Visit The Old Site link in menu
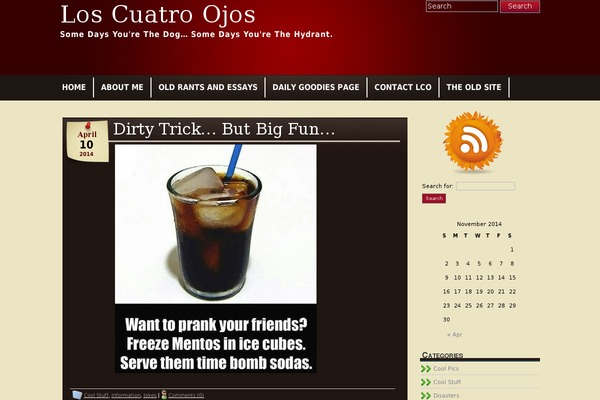This screenshot has width=600, height=400. (474, 87)
